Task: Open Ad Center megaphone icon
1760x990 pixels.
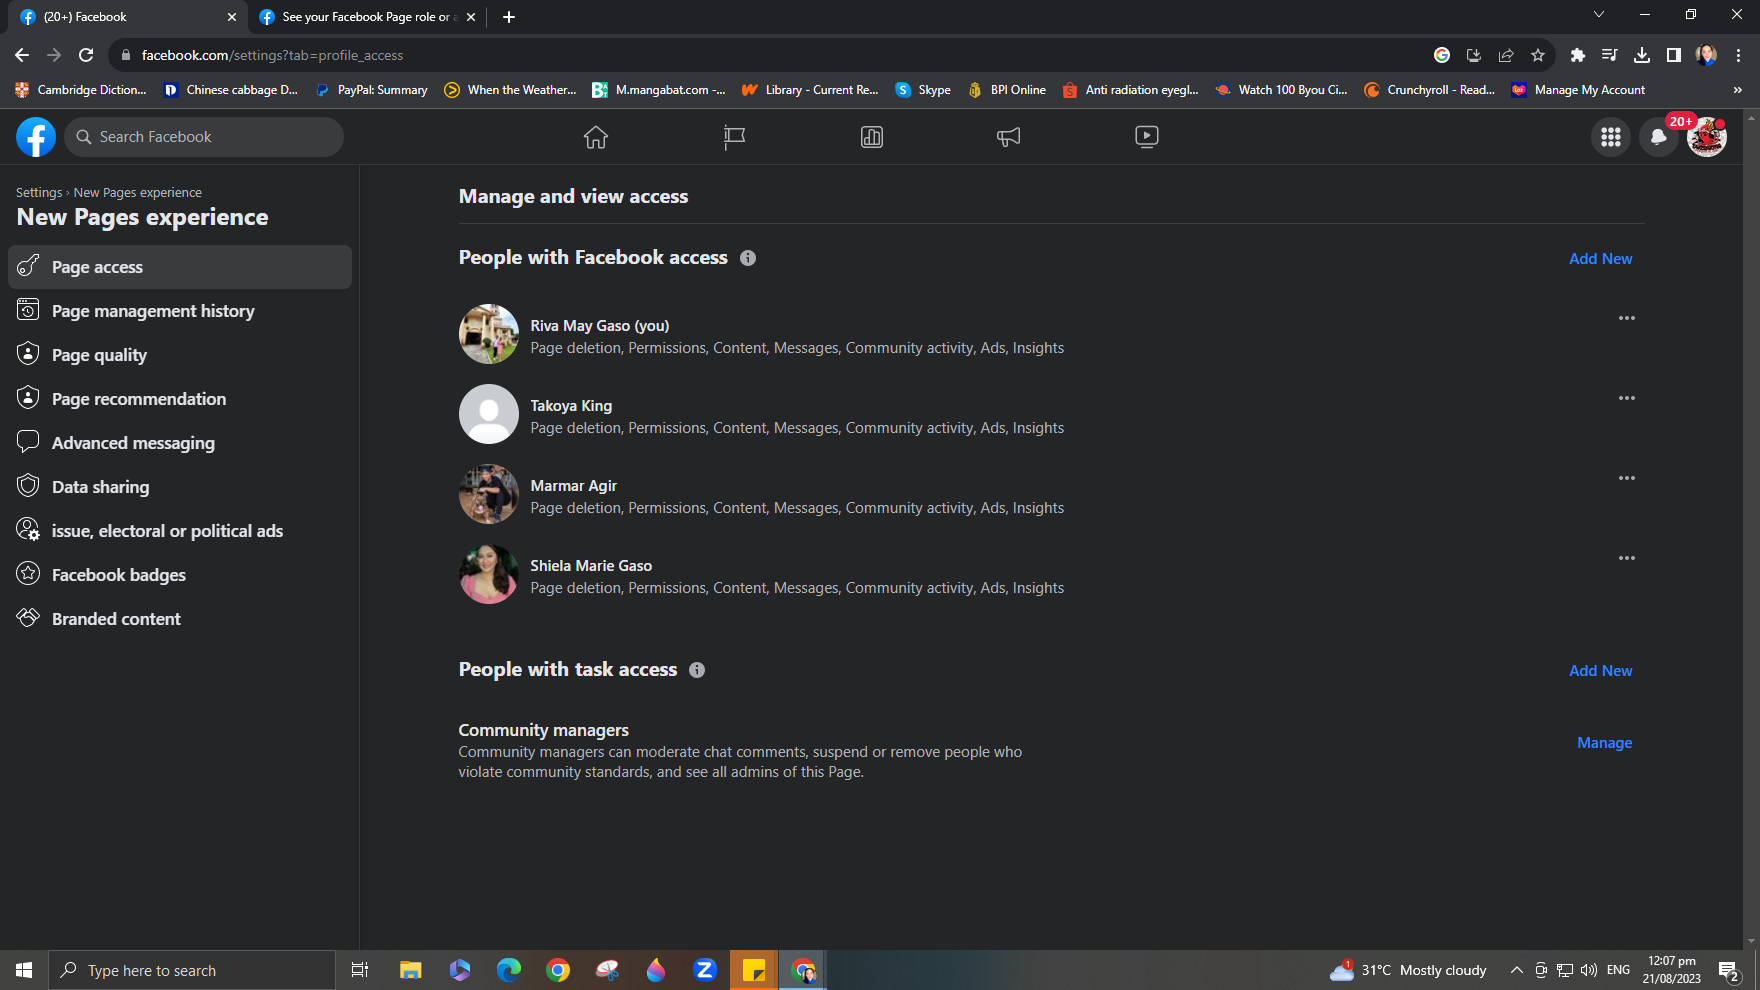Action: click(x=1009, y=137)
